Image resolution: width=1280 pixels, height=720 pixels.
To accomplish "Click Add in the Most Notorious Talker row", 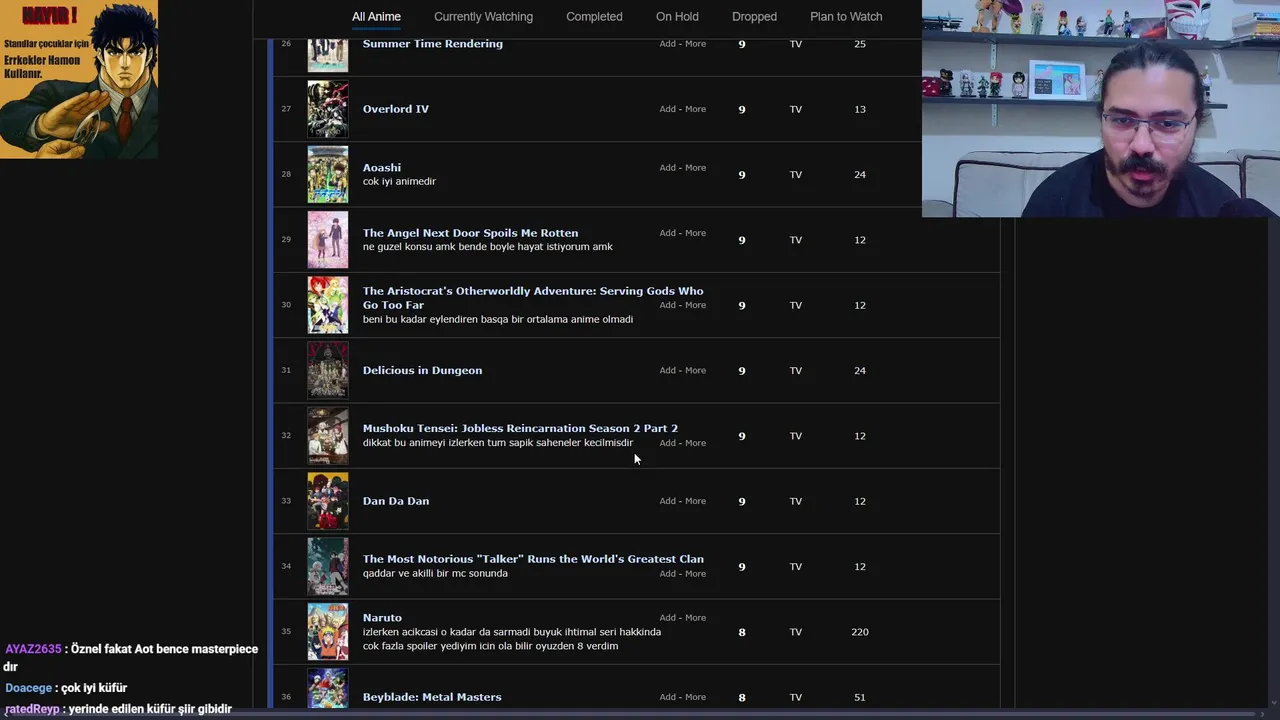I will point(667,574).
